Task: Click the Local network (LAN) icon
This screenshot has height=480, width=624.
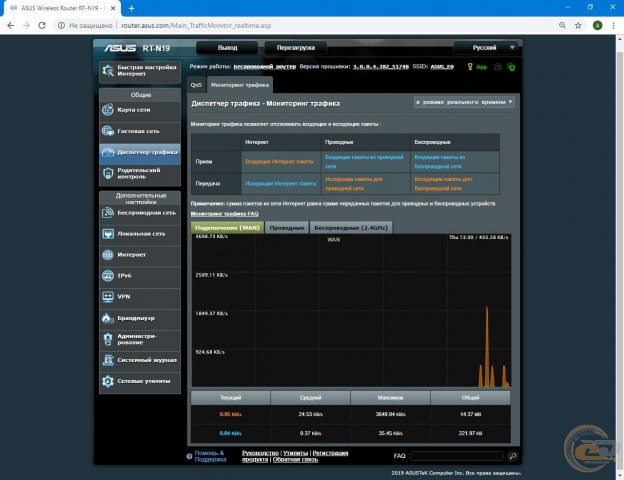Action: pos(108,234)
